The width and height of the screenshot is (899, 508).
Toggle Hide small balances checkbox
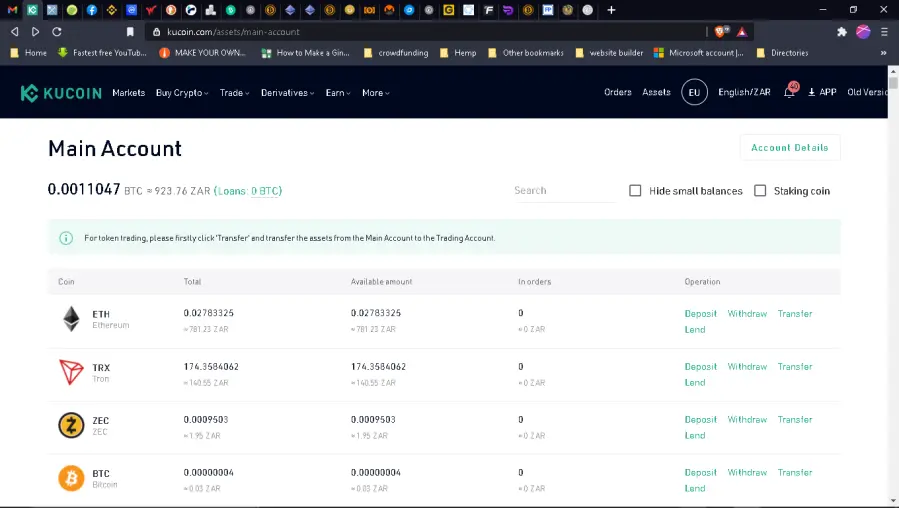coord(635,190)
